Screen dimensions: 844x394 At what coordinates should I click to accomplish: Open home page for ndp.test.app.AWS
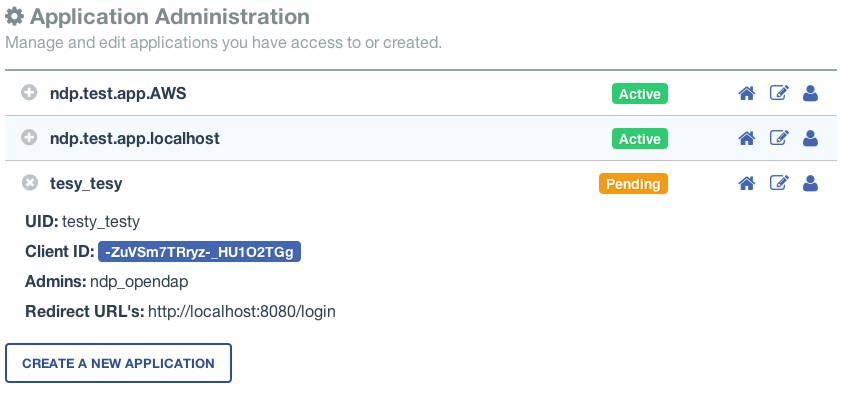point(746,94)
